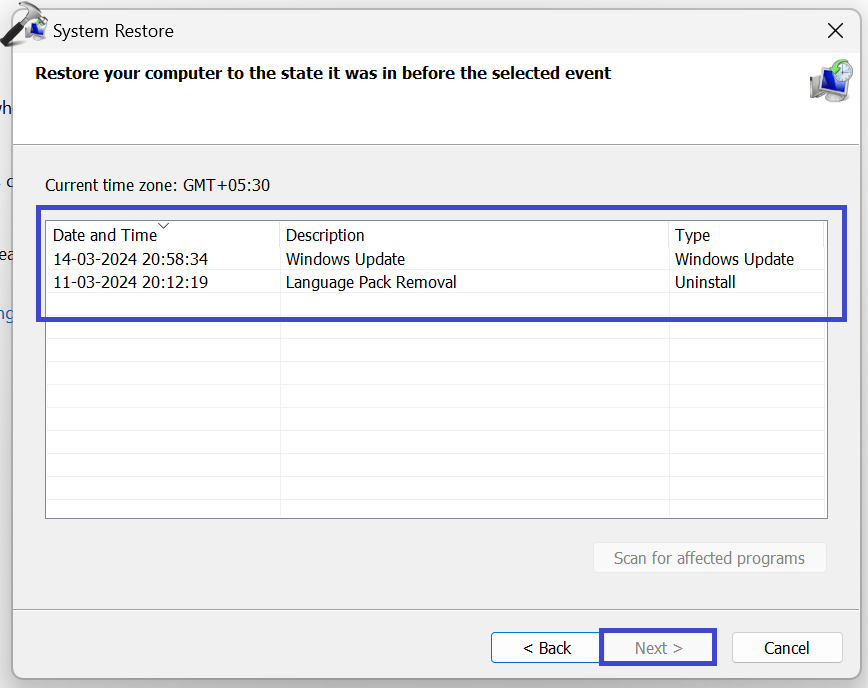The height and width of the screenshot is (688, 868).
Task: Sort by the Date and Time column
Action: (105, 236)
